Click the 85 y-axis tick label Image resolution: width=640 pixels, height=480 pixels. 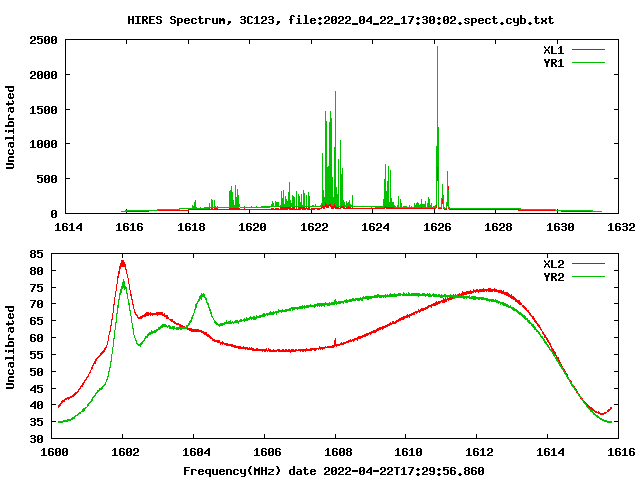click(x=36, y=254)
